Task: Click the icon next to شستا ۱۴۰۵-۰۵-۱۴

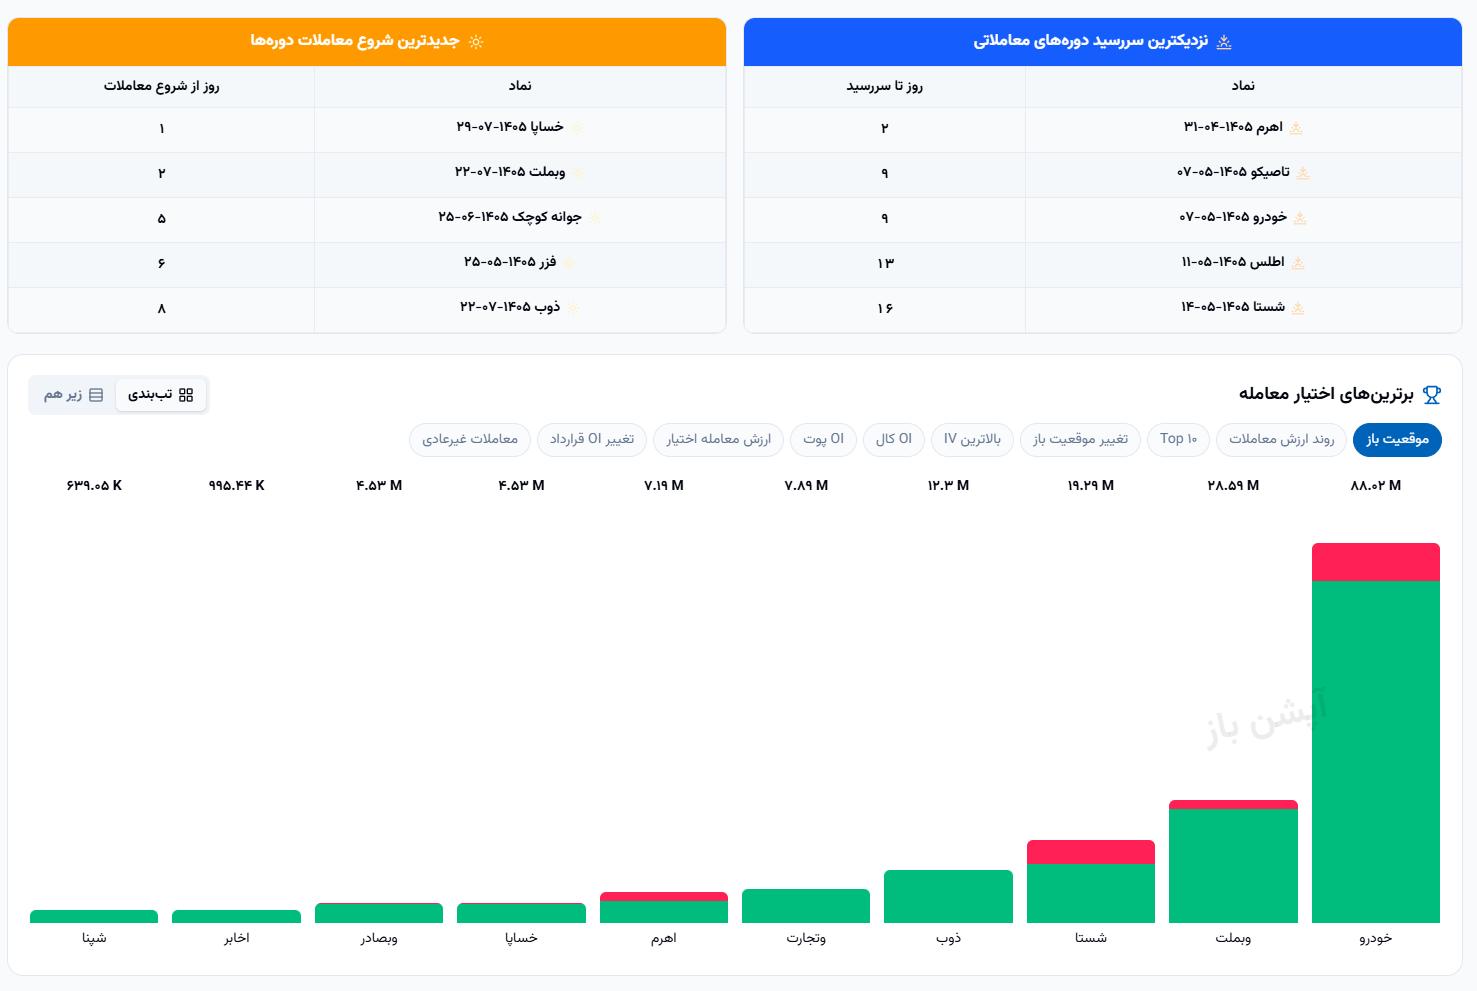Action: coord(1298,308)
